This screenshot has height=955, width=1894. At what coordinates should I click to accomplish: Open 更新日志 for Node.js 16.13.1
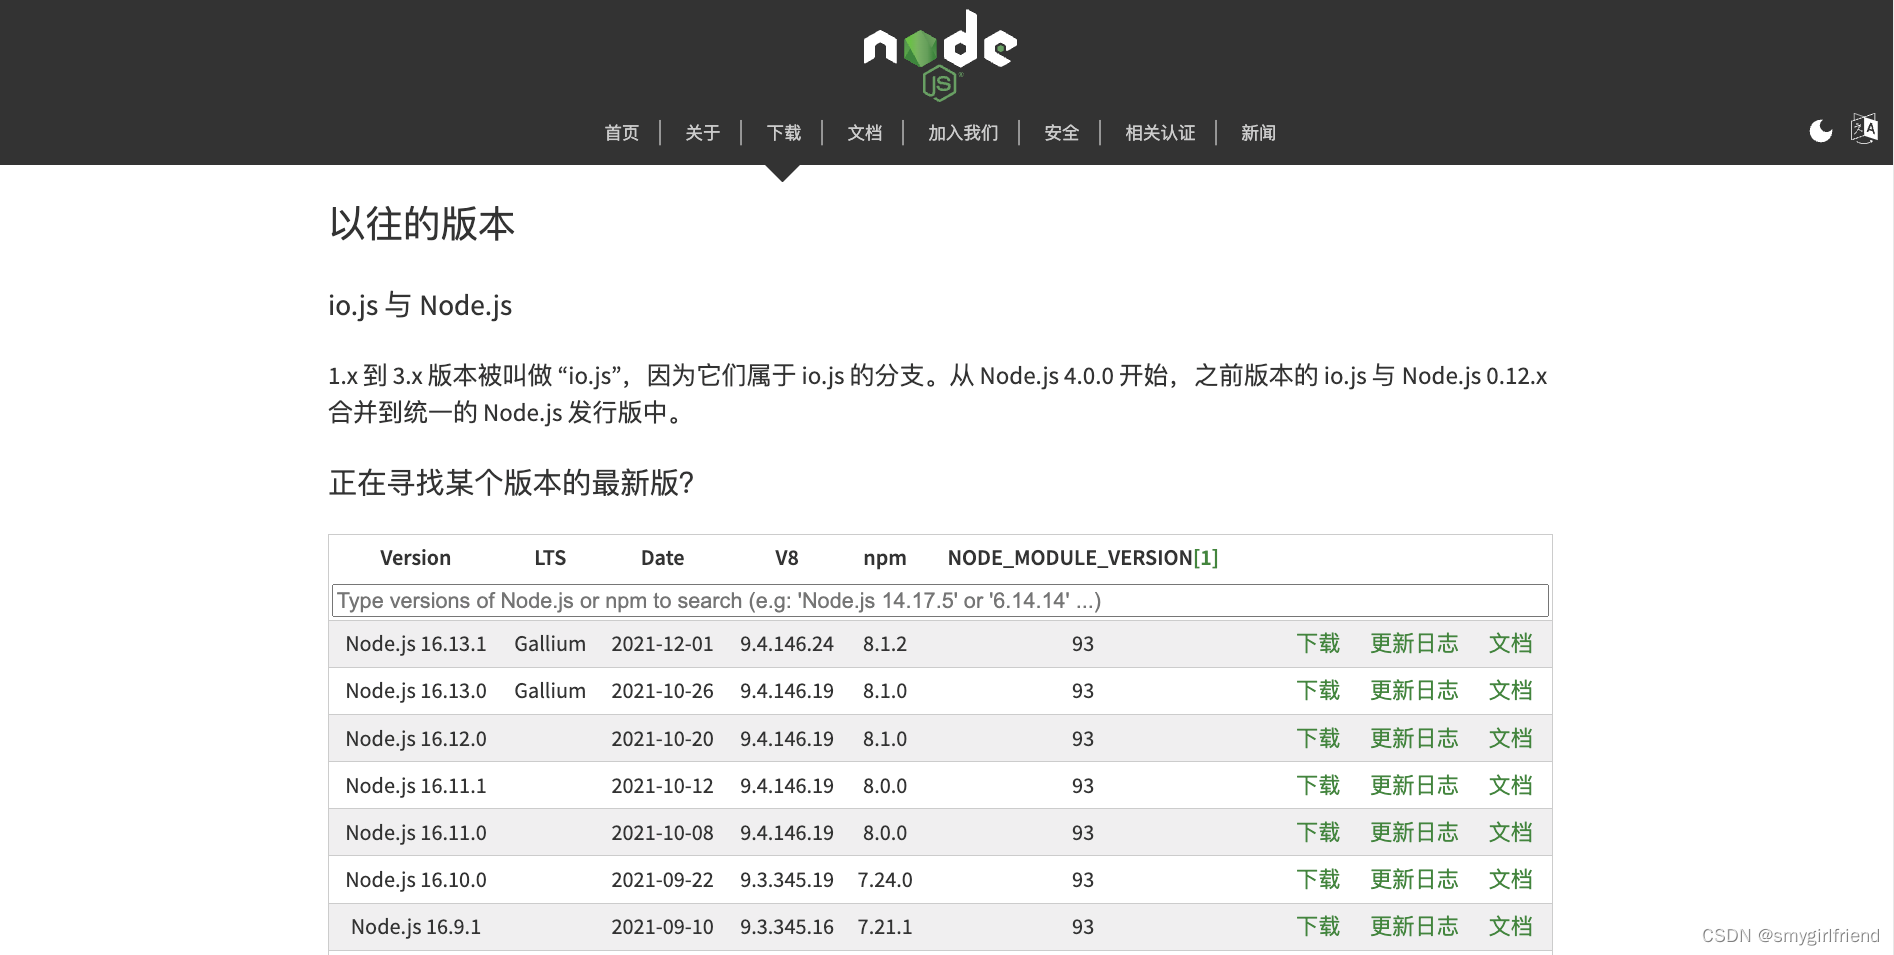(1414, 644)
